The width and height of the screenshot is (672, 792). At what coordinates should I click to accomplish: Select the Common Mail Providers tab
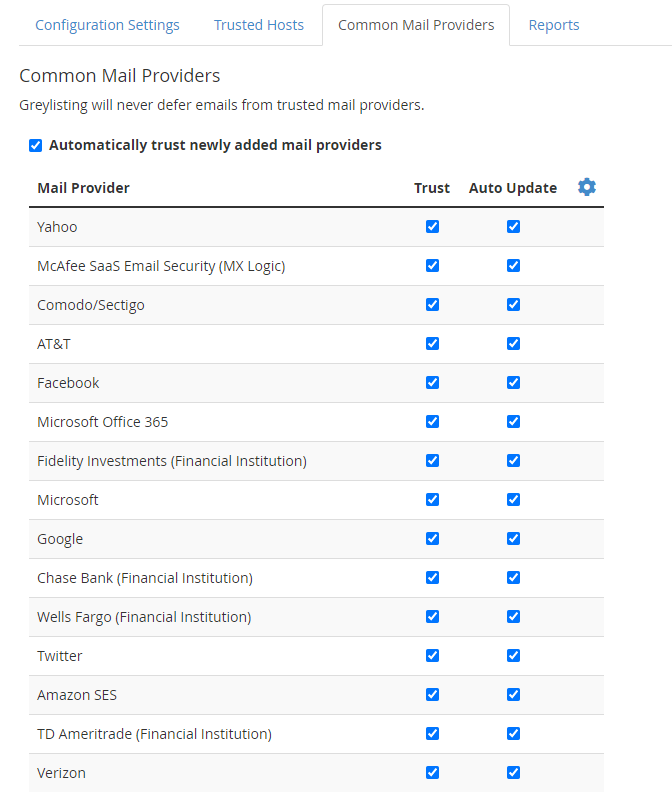click(x=416, y=25)
